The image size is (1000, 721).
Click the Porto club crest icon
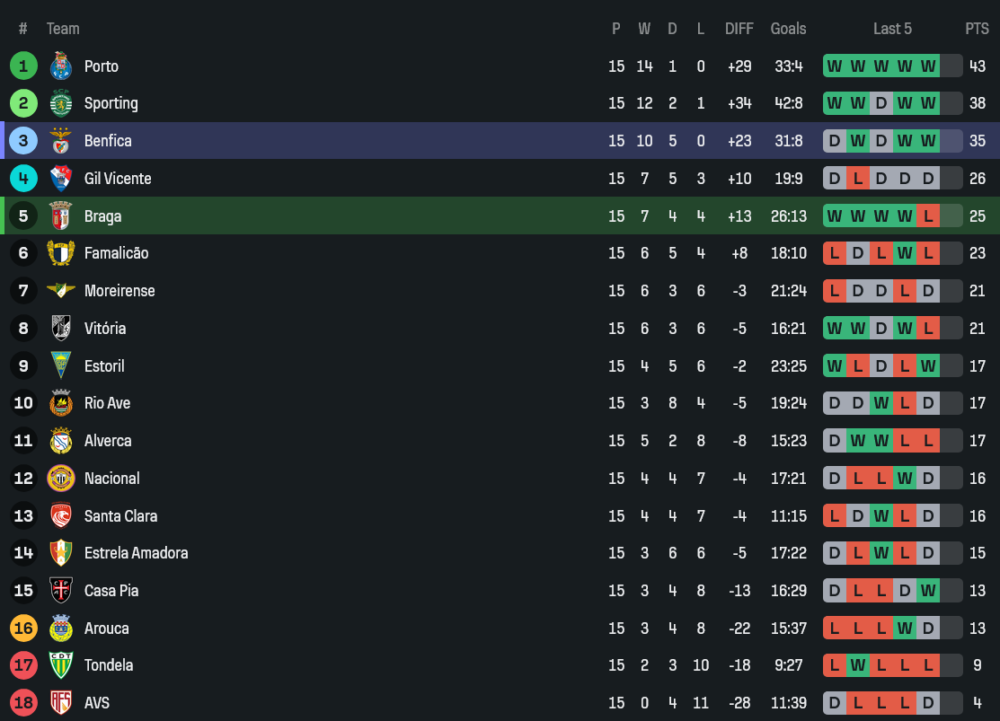point(61,66)
